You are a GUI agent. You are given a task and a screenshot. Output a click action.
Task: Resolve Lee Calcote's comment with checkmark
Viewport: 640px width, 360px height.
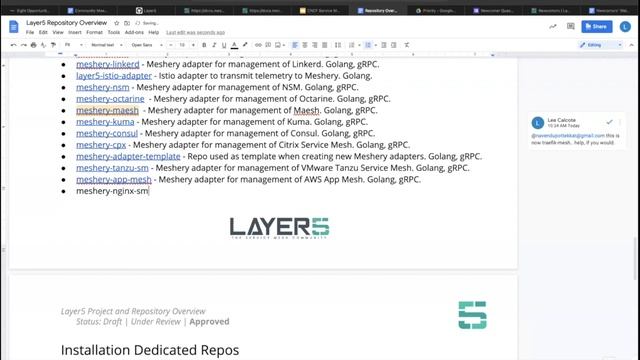609,122
